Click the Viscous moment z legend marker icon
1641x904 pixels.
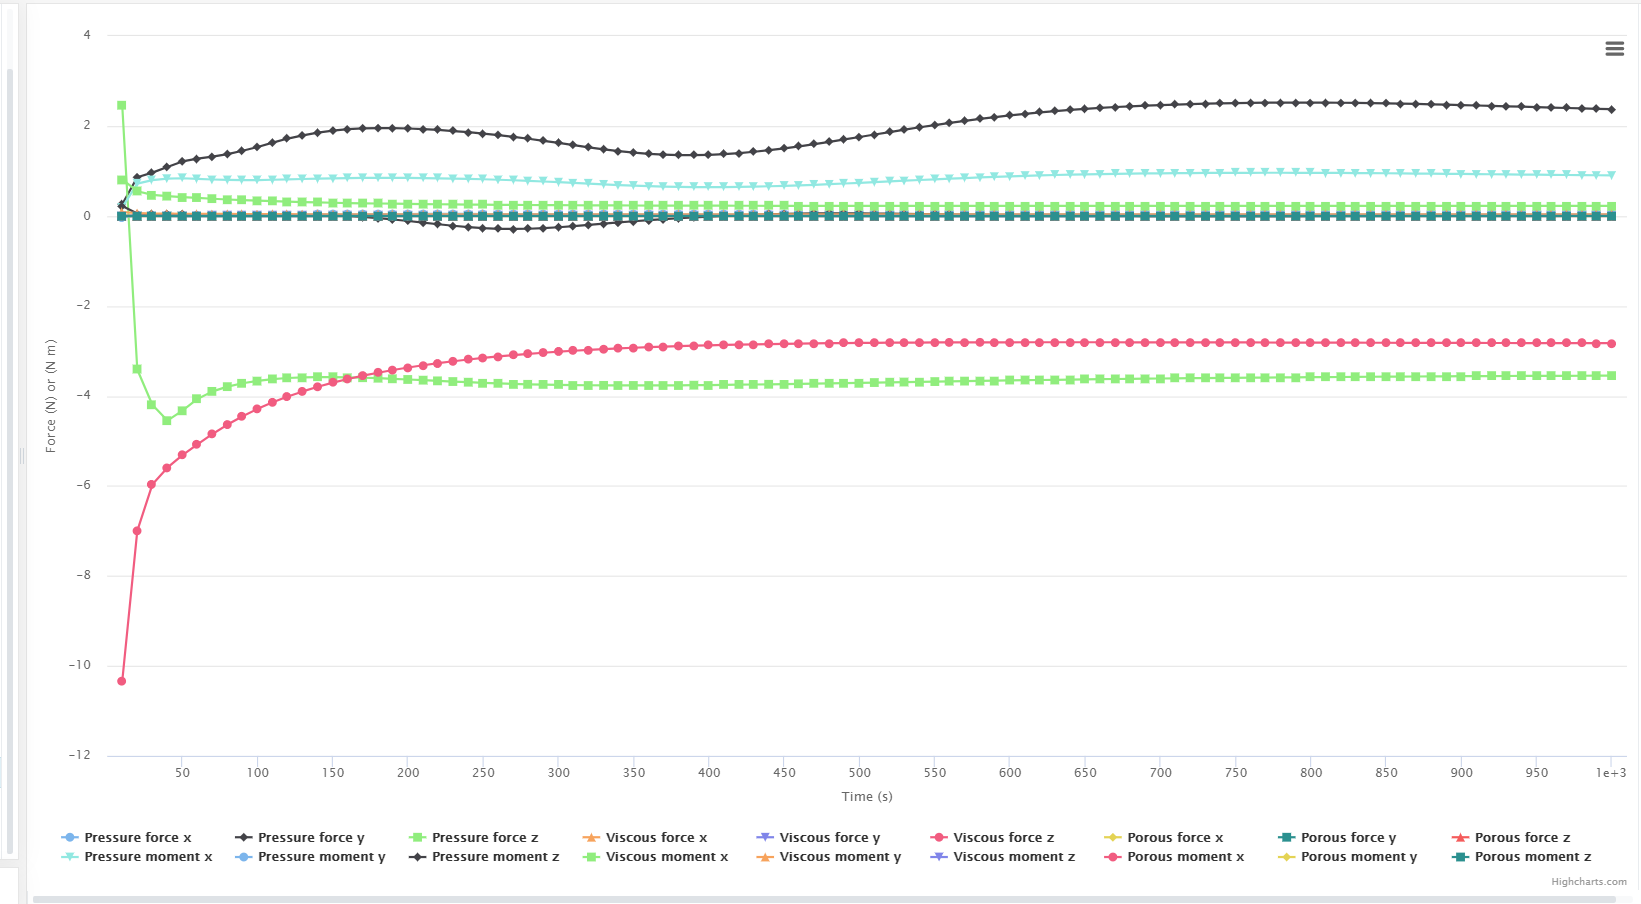click(938, 857)
